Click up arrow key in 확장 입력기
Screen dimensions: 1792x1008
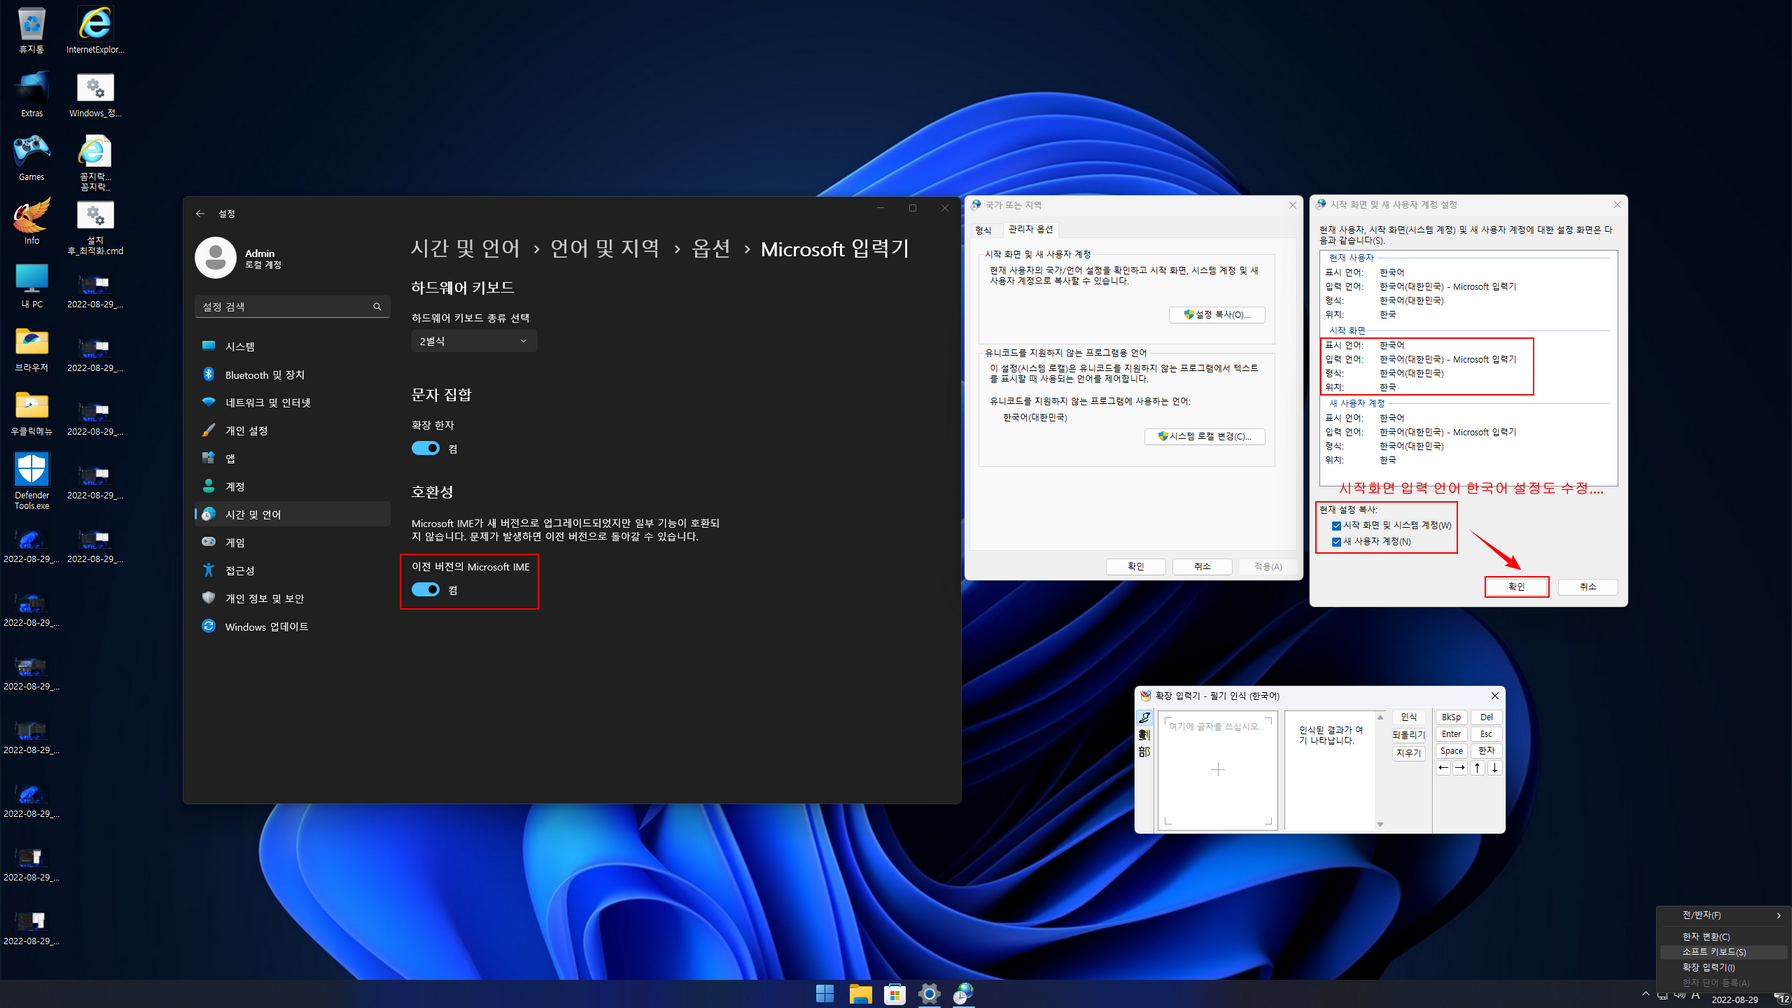click(x=1477, y=768)
